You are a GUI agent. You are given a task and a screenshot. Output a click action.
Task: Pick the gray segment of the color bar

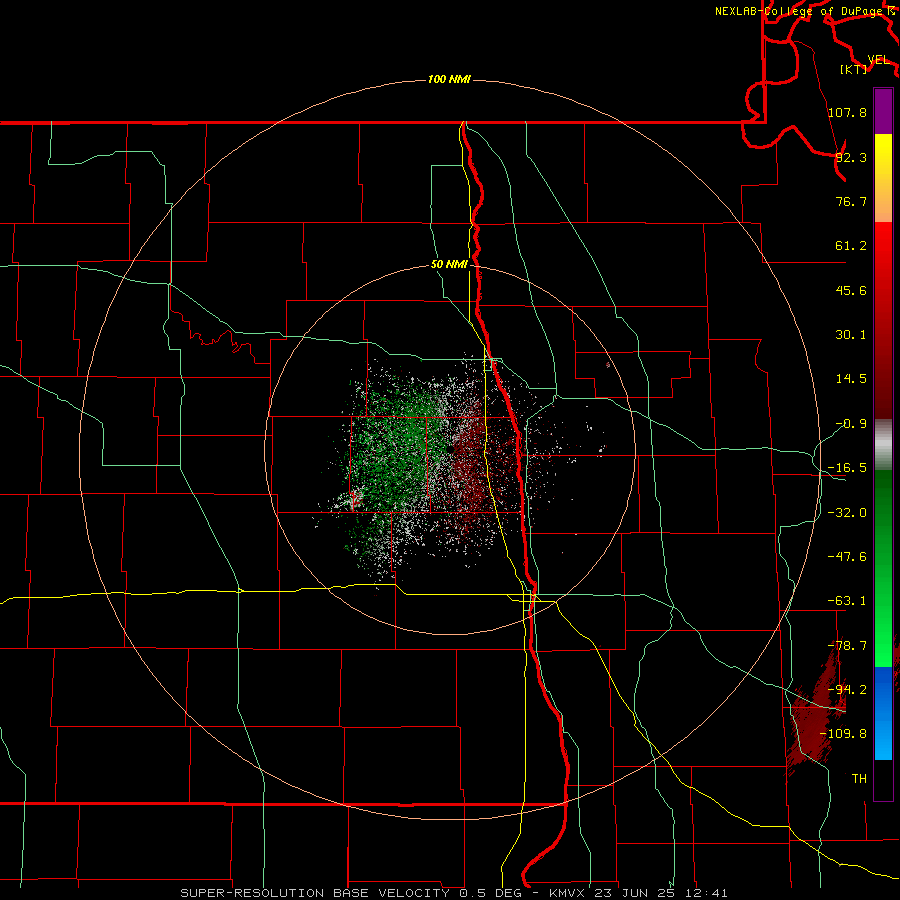pos(883,445)
